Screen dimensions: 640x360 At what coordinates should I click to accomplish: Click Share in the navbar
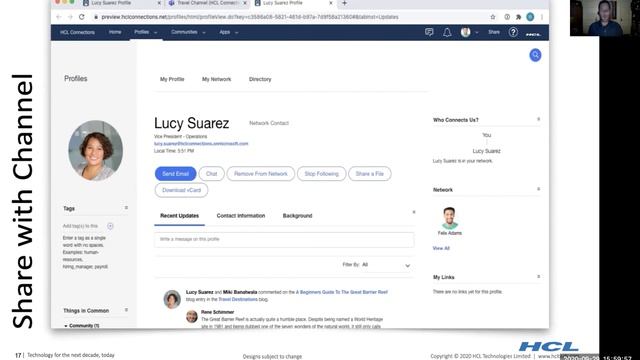point(494,32)
